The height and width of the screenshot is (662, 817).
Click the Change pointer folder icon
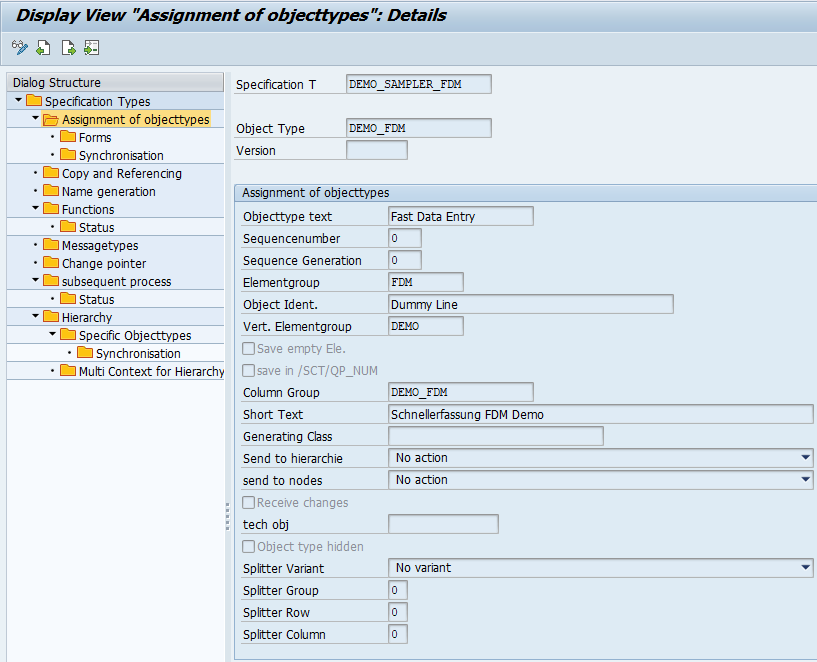[x=51, y=263]
